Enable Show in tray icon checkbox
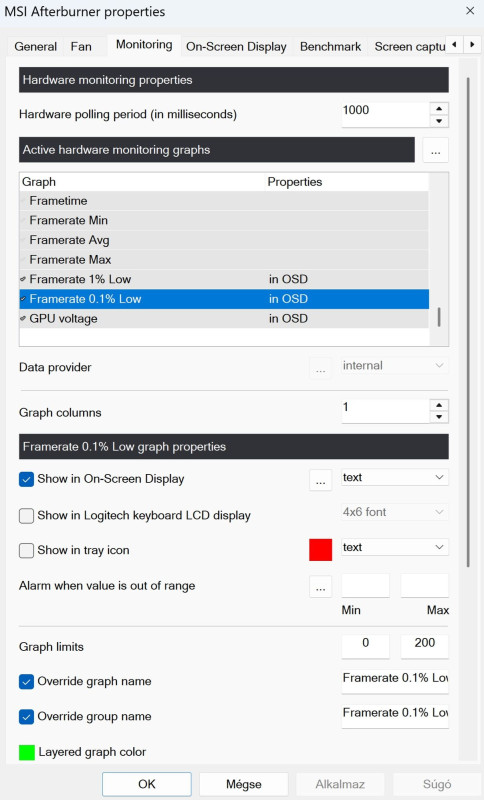The image size is (484, 800). point(27,551)
